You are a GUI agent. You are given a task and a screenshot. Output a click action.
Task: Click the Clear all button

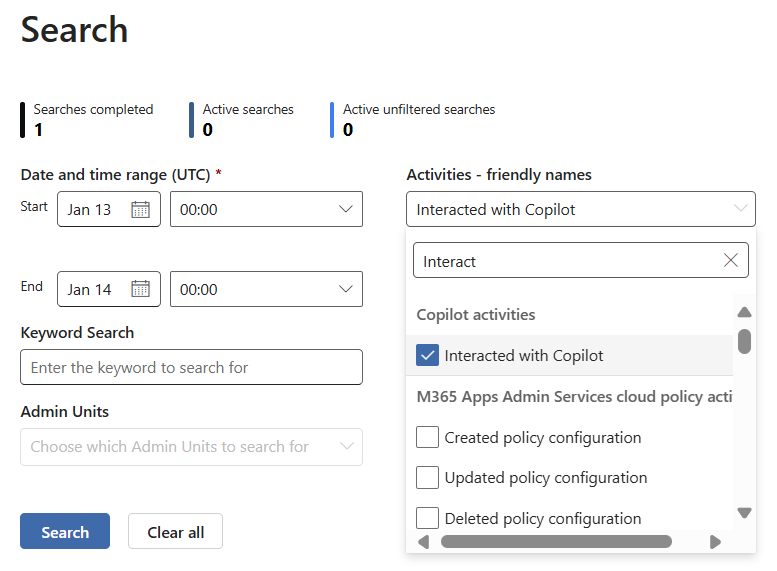[x=175, y=531]
